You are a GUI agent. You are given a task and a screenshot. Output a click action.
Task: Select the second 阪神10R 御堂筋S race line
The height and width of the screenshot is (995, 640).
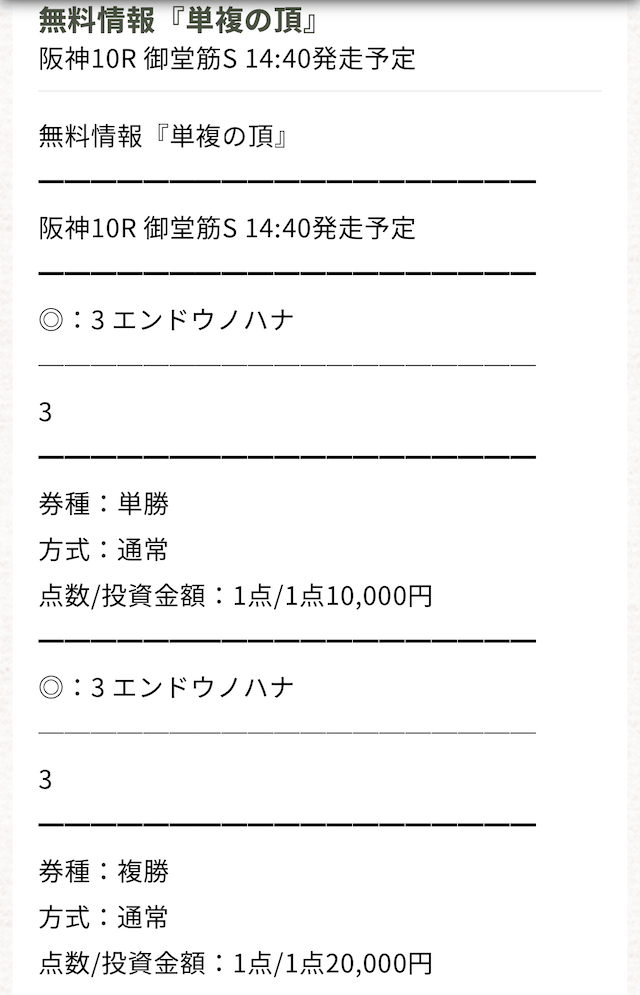pos(227,228)
